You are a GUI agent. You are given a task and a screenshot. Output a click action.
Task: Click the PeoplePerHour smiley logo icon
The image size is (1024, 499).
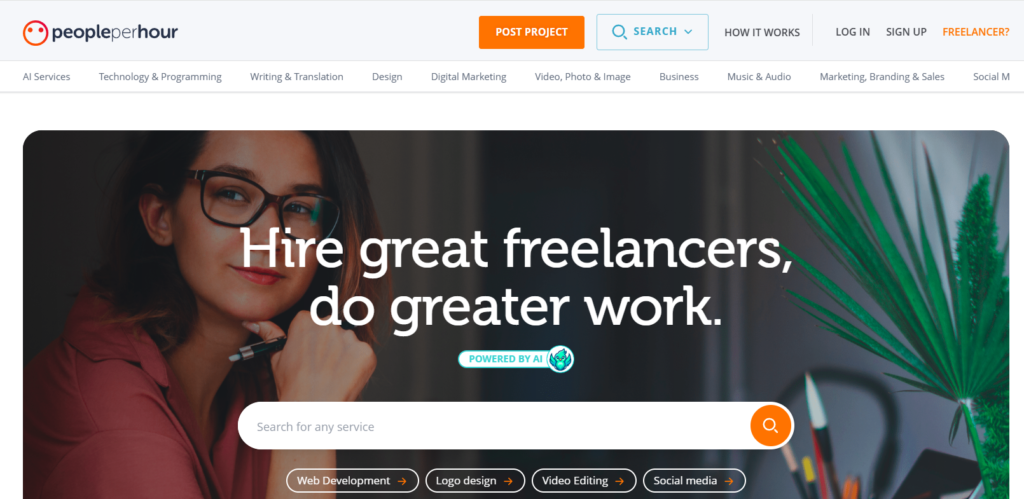click(x=35, y=33)
